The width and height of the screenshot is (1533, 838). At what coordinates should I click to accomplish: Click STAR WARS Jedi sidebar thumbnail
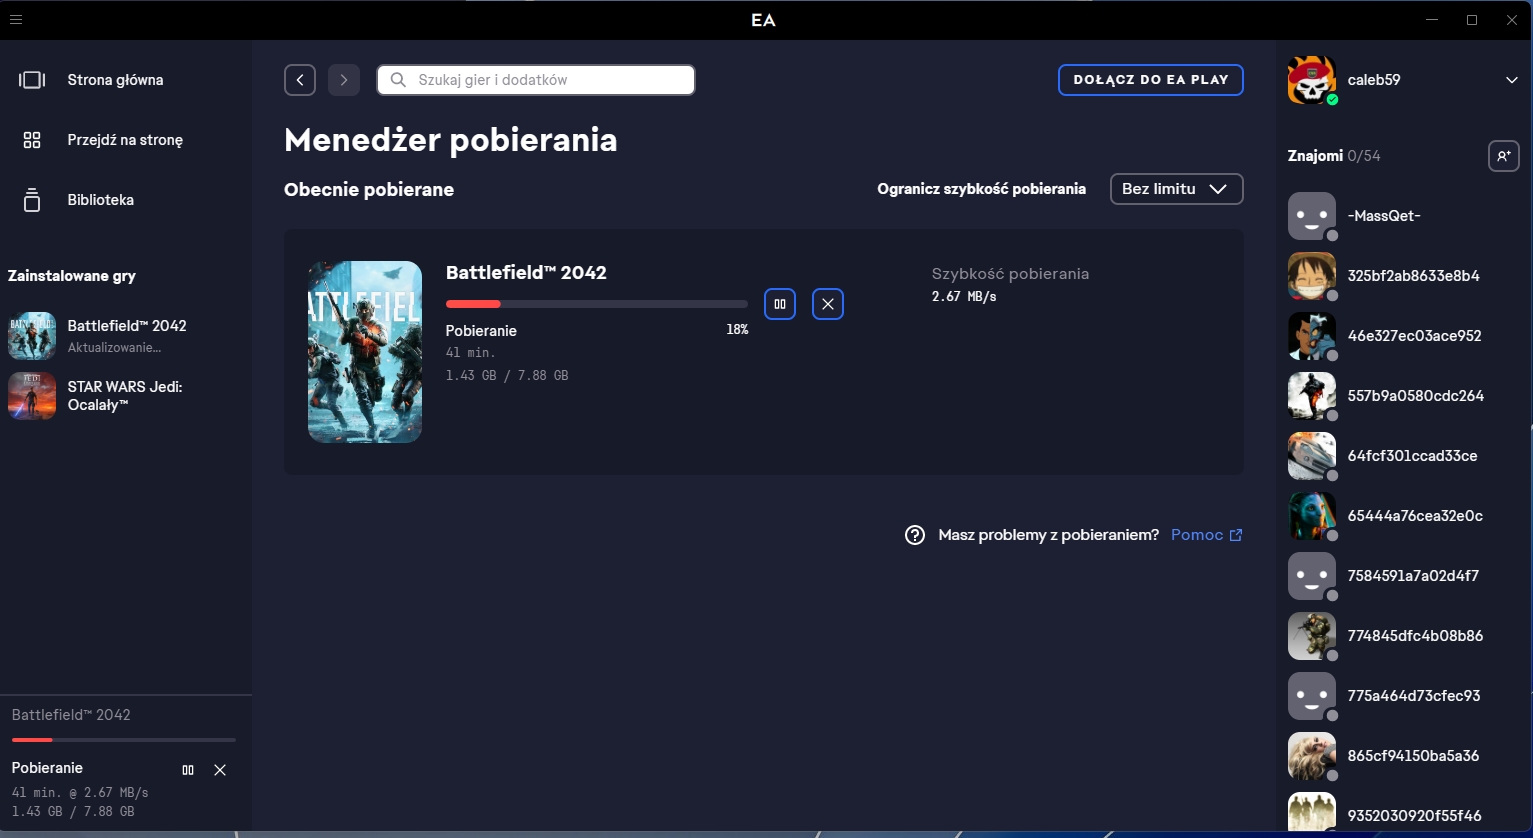(32, 396)
